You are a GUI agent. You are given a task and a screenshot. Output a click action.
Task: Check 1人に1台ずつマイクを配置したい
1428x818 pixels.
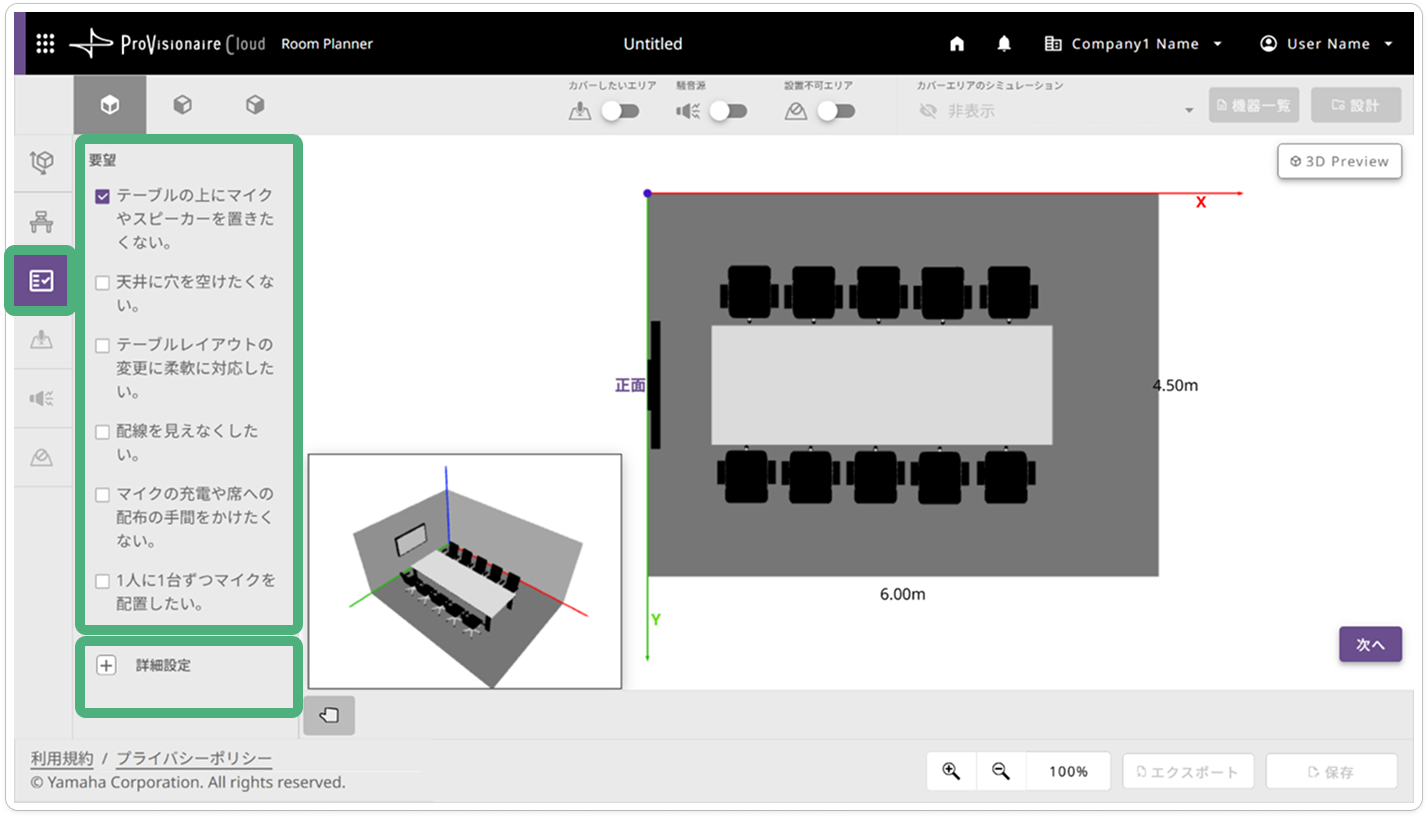coord(102,581)
